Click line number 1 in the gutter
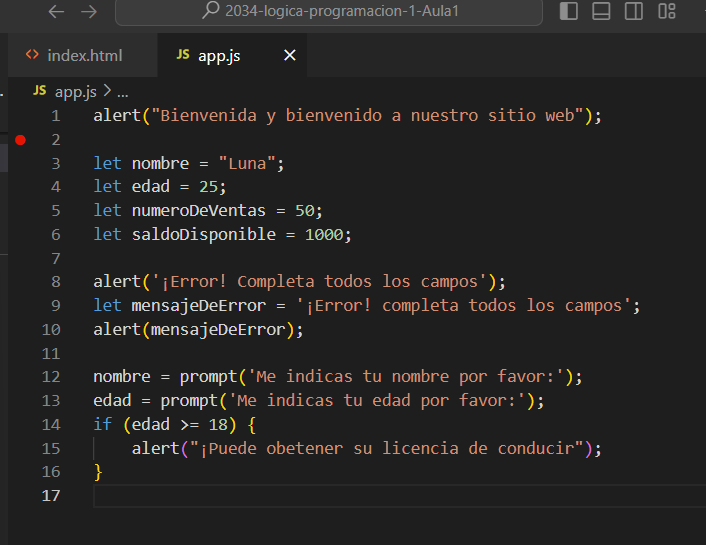 pos(55,116)
